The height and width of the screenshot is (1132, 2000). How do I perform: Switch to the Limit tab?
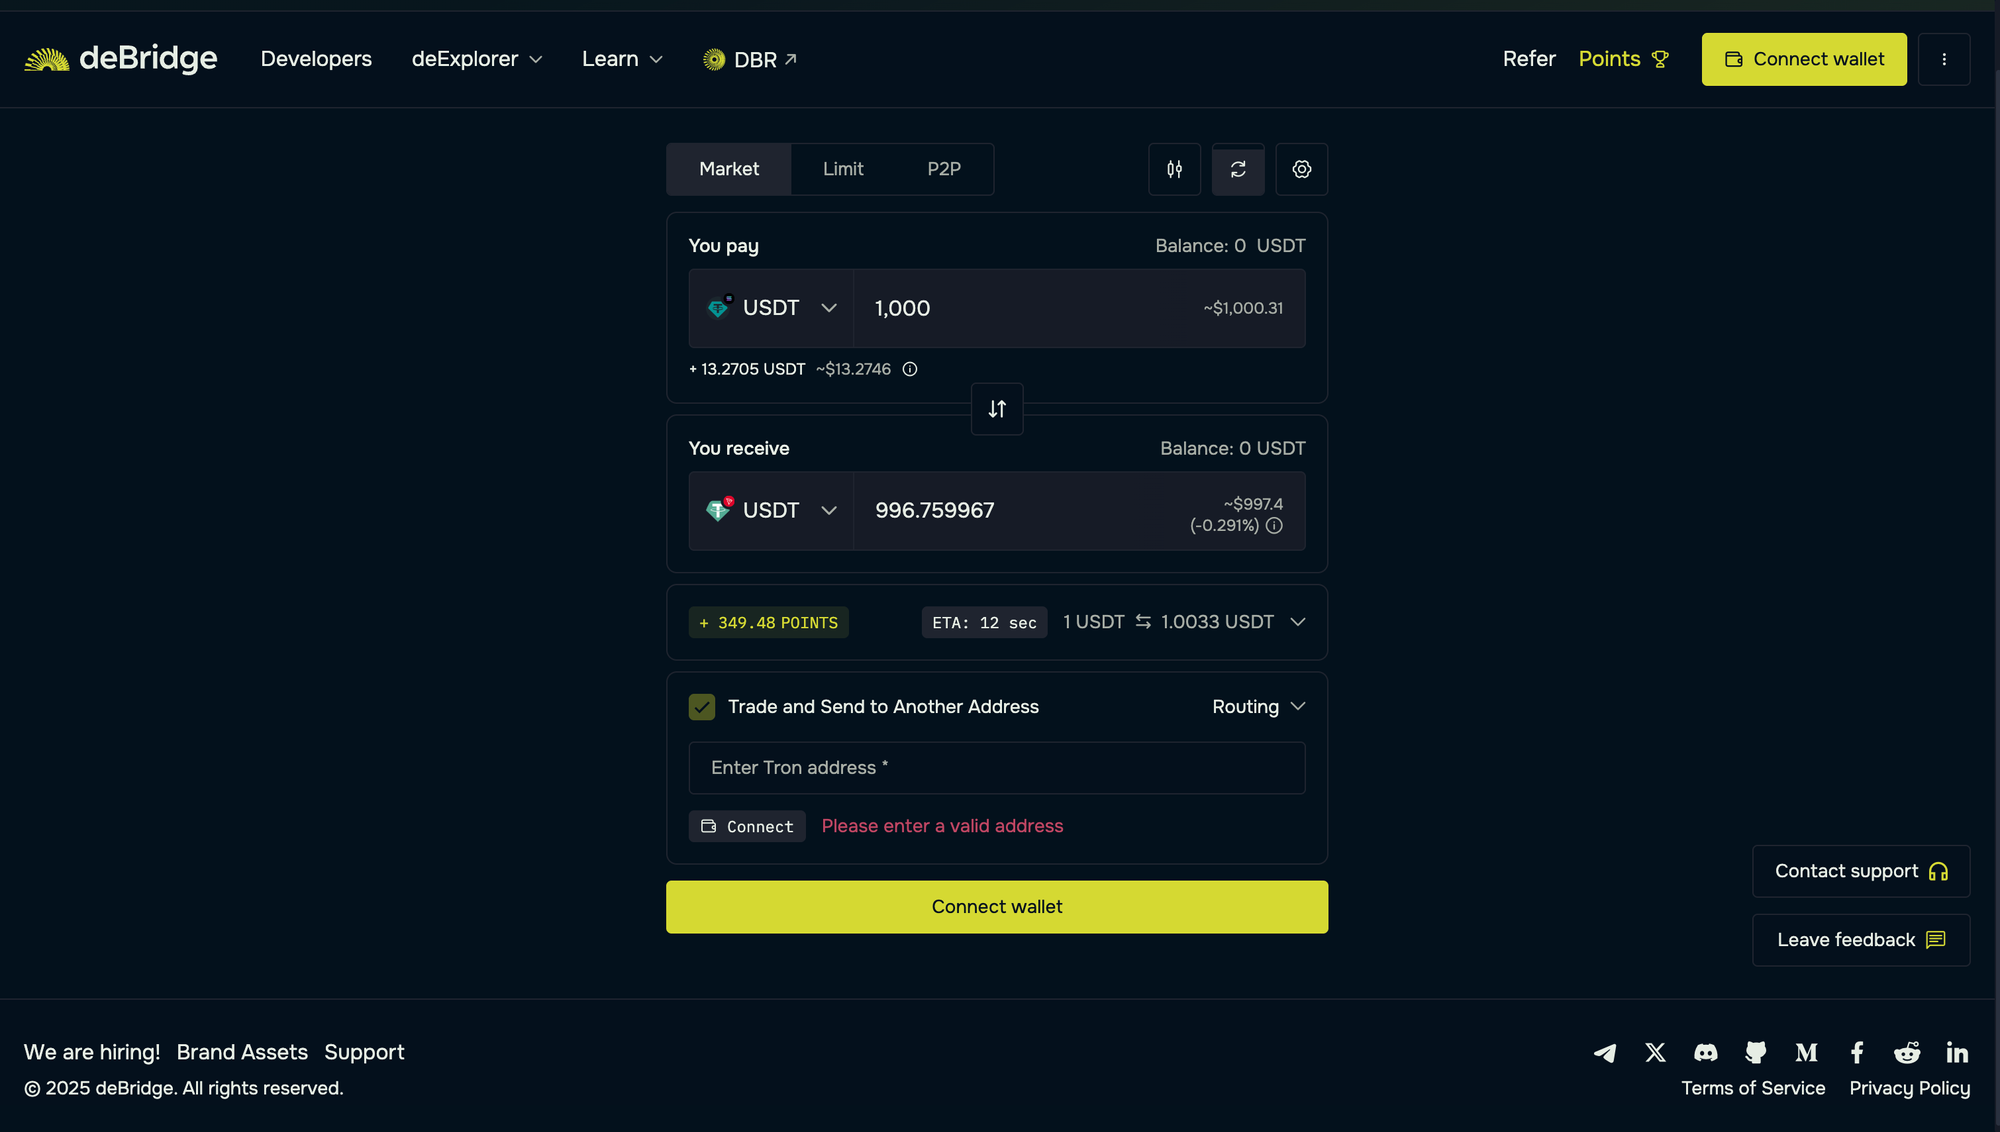point(843,169)
